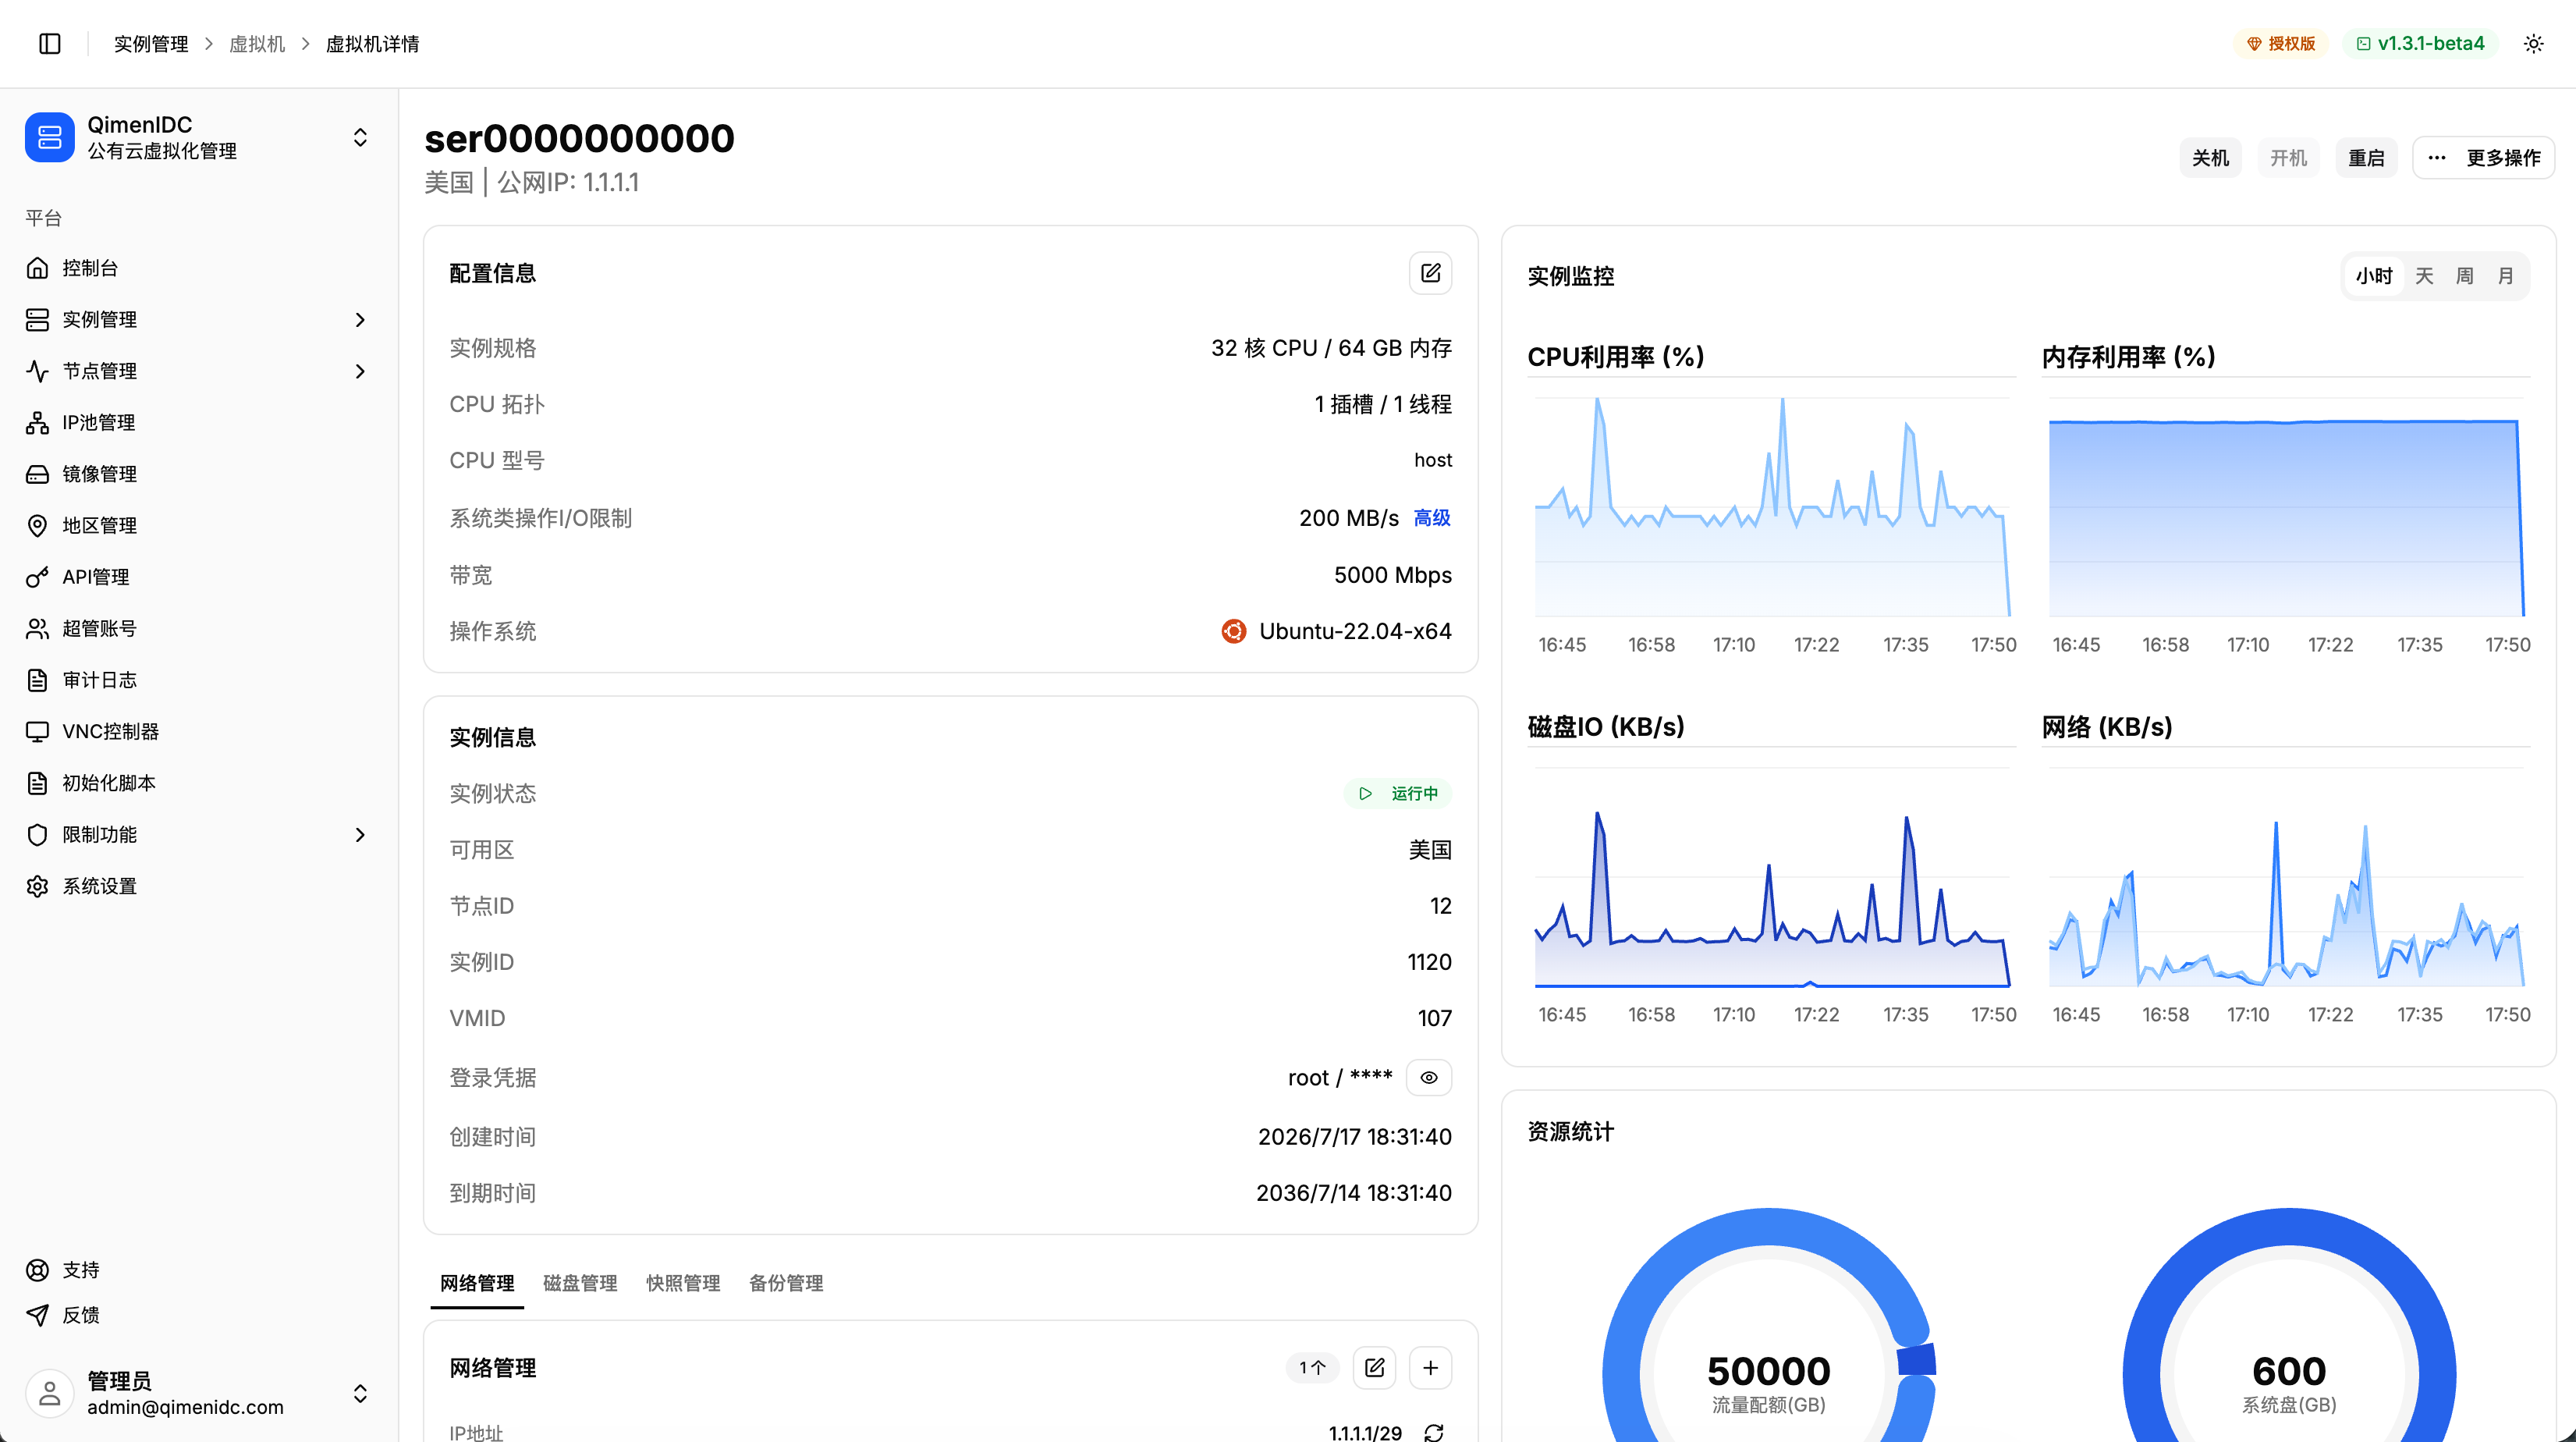Click the 实例管理 server icon
The height and width of the screenshot is (1442, 2576).
point(37,319)
